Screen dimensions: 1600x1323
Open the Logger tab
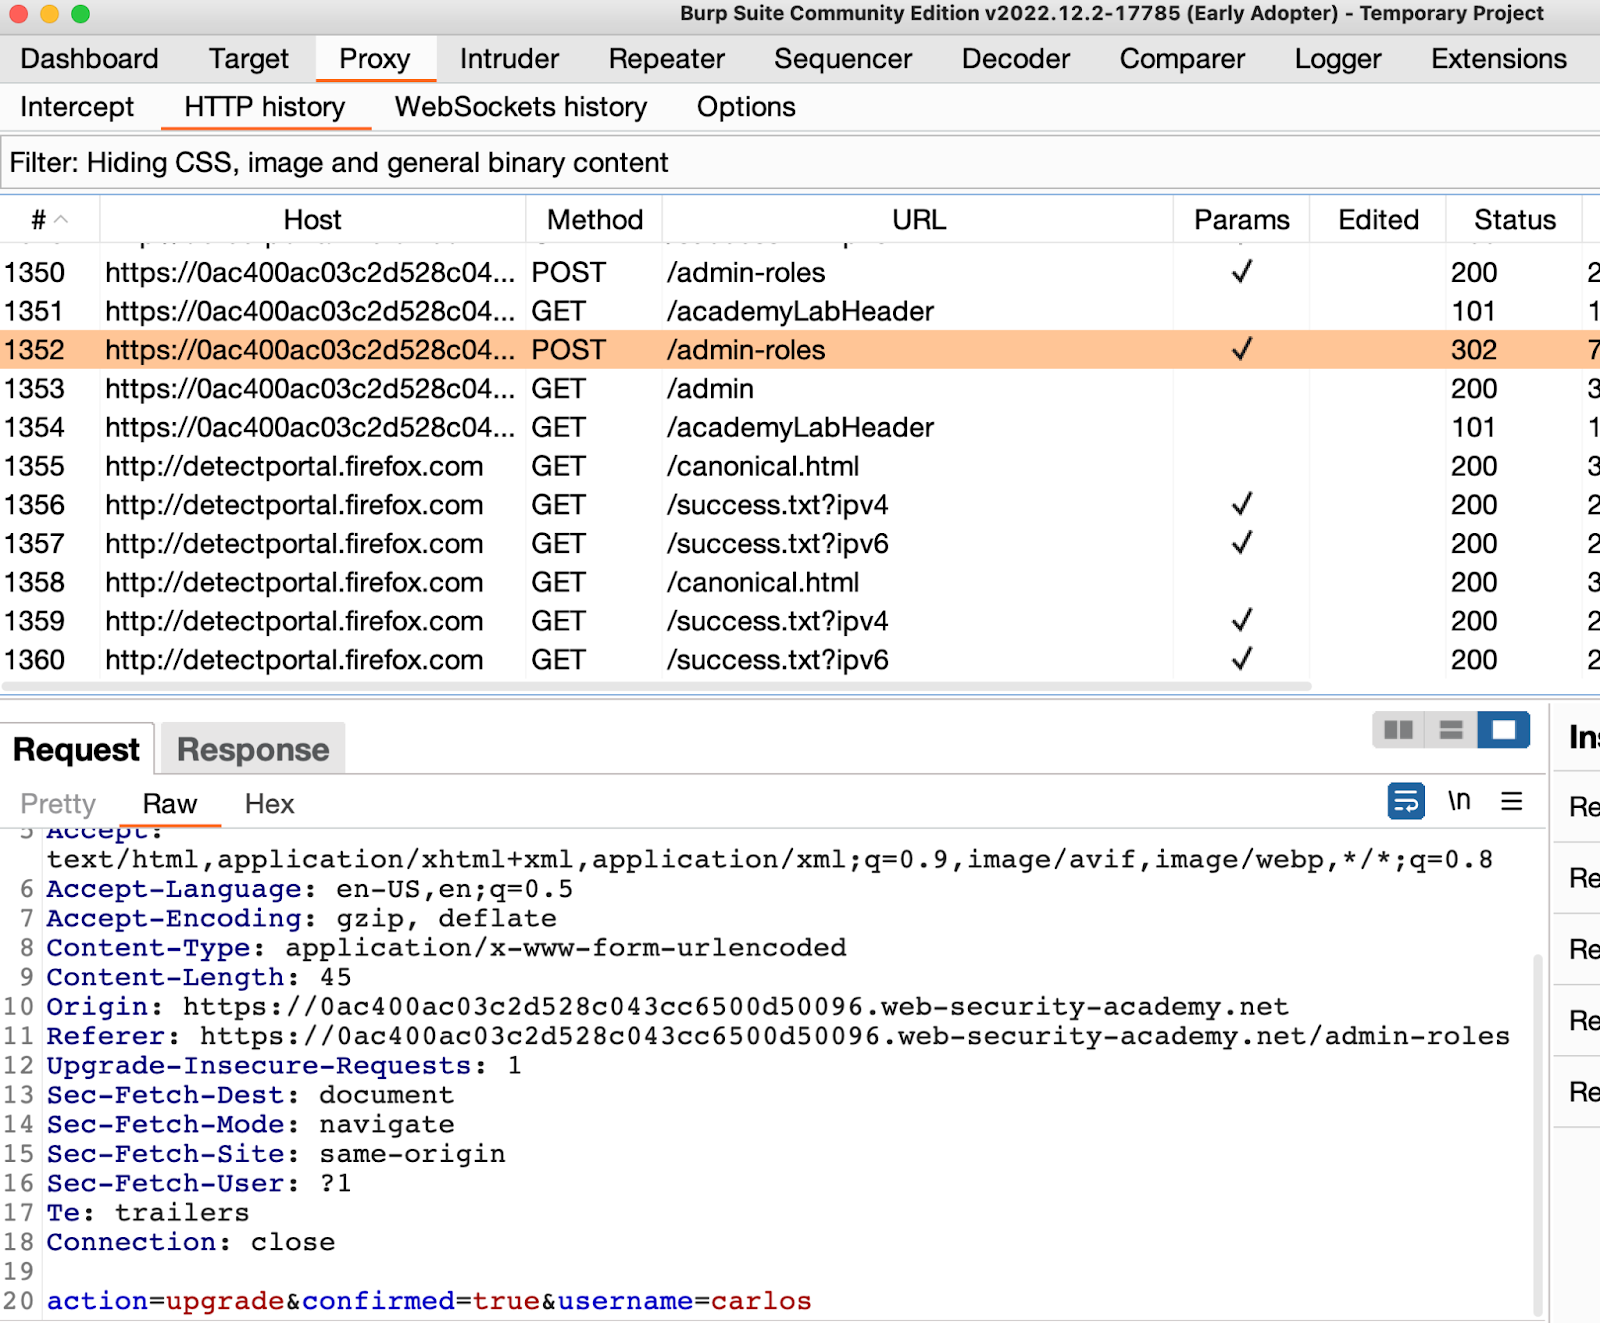coord(1338,59)
